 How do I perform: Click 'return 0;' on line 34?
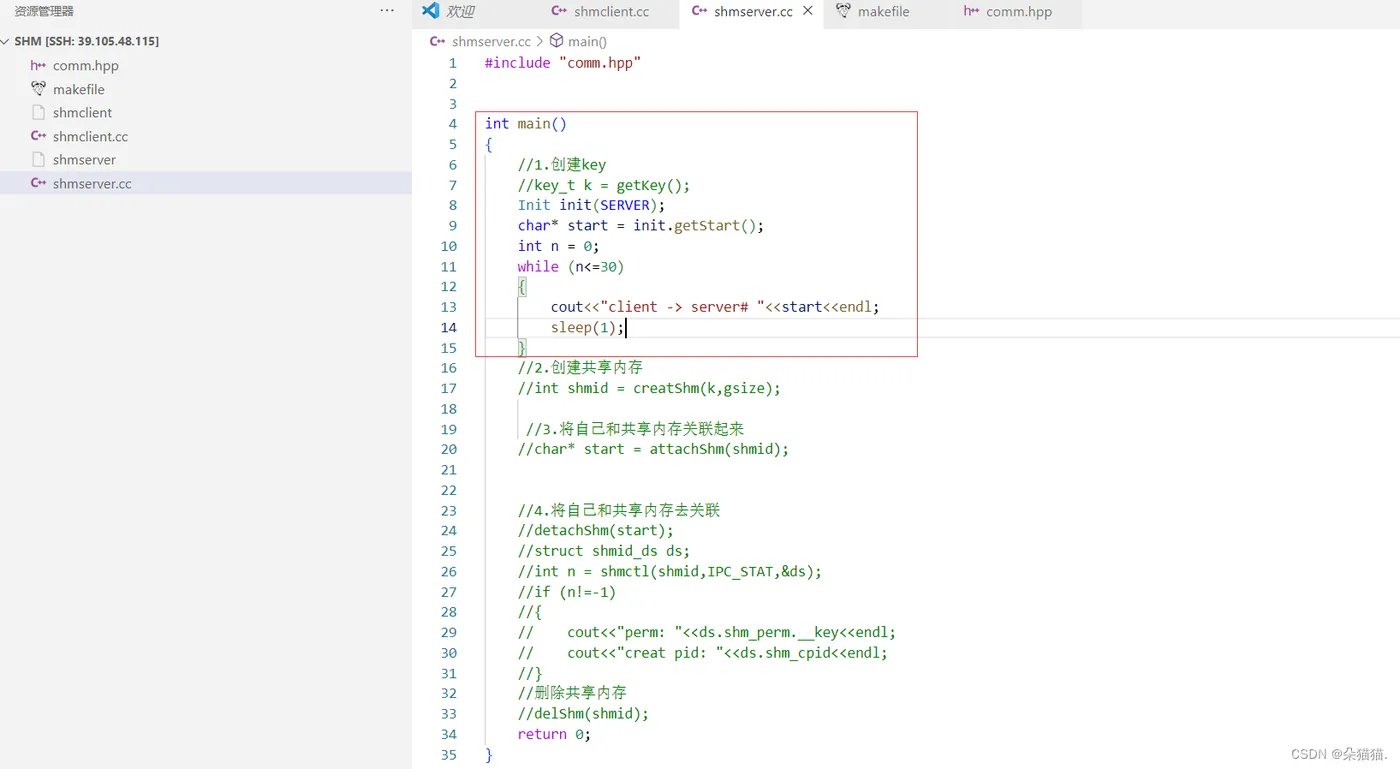click(x=554, y=734)
